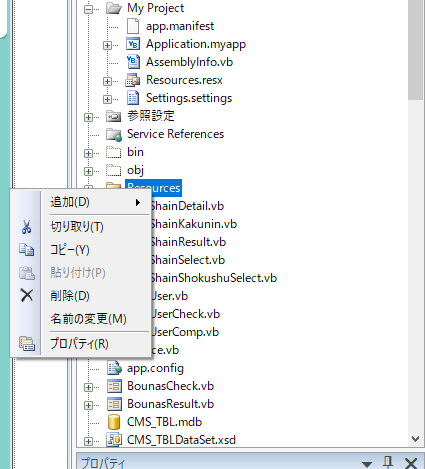Image resolution: width=425 pixels, height=469 pixels.
Task: Click the 参照設定 references folder icon
Action: [x=114, y=116]
